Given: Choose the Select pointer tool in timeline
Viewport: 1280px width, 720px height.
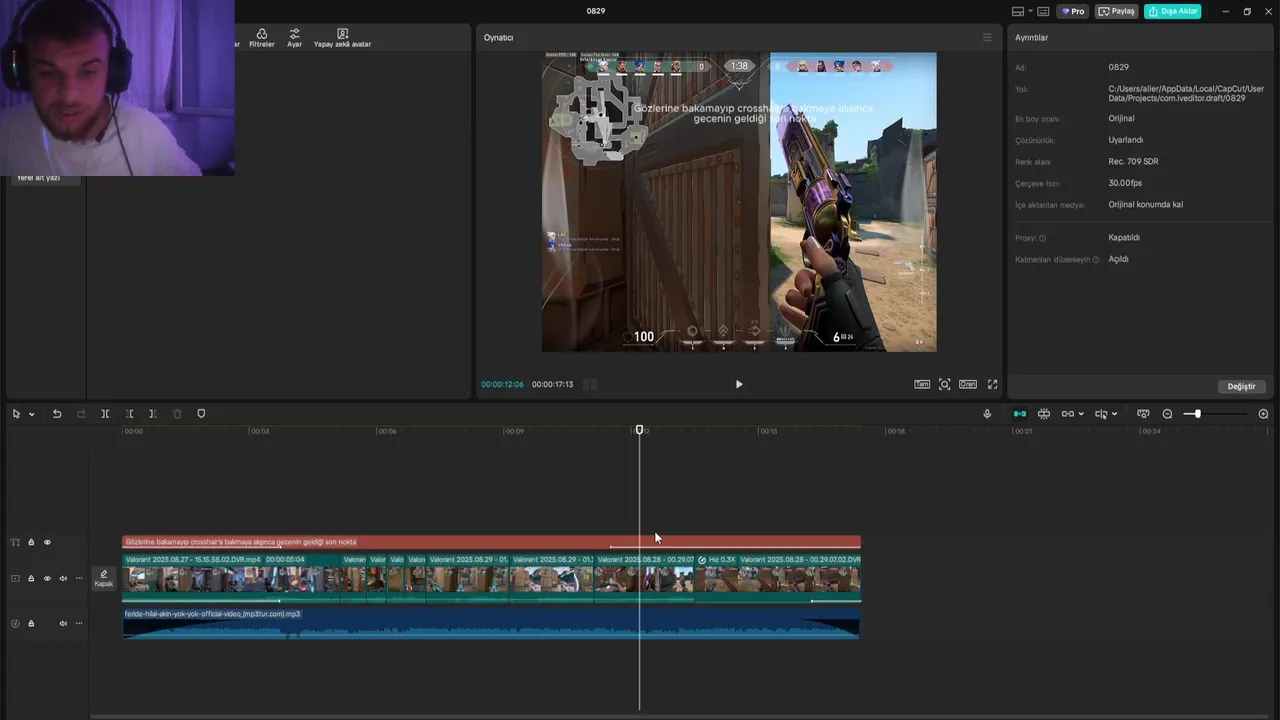Looking at the screenshot, I should coord(16,414).
